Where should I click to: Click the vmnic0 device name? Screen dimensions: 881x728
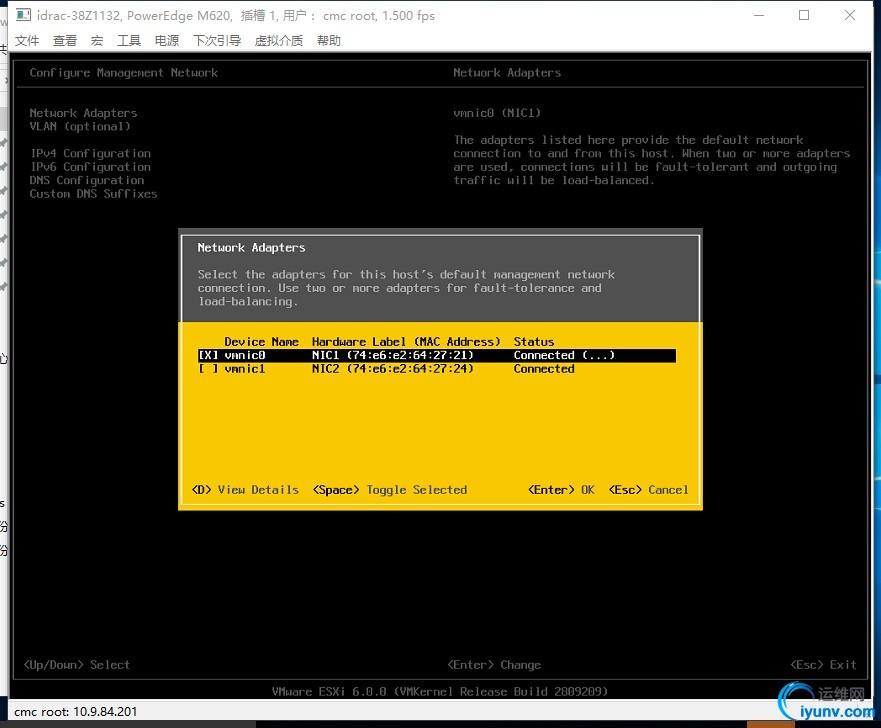[x=244, y=356]
